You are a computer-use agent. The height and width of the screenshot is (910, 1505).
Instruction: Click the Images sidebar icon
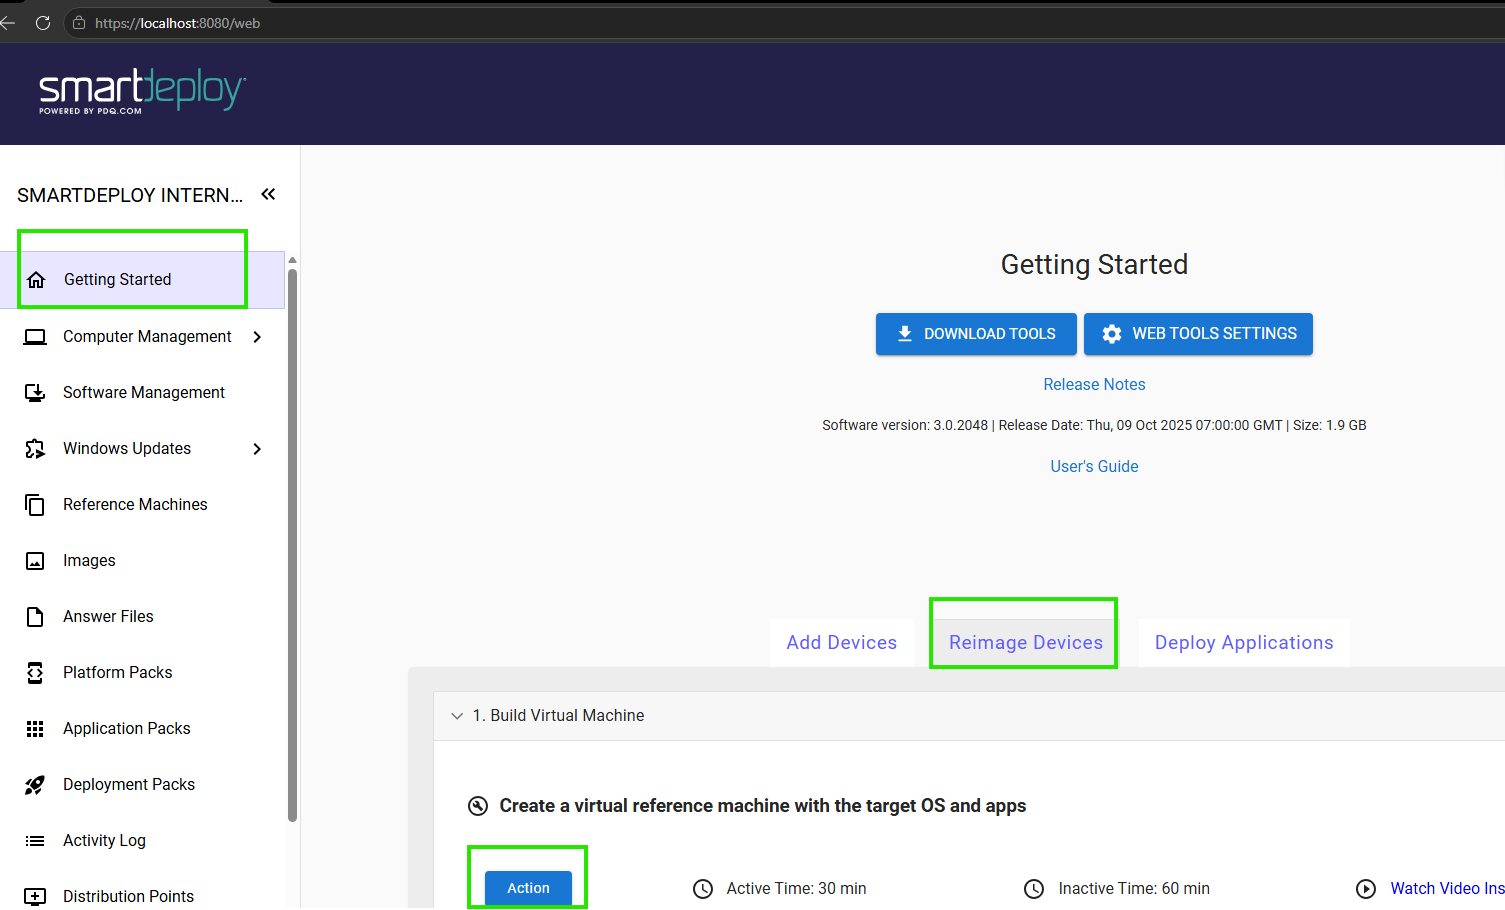pyautogui.click(x=35, y=561)
